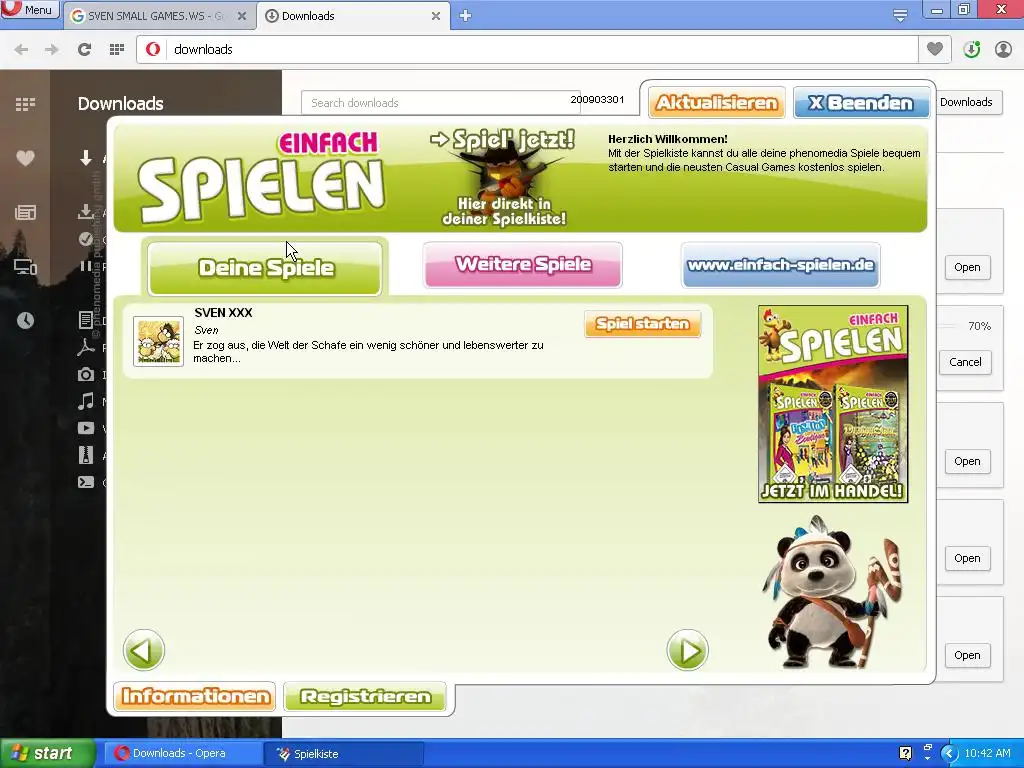Screen dimensions: 1024x768
Task: Bookmark page with heart icon in address bar
Action: 935,49
